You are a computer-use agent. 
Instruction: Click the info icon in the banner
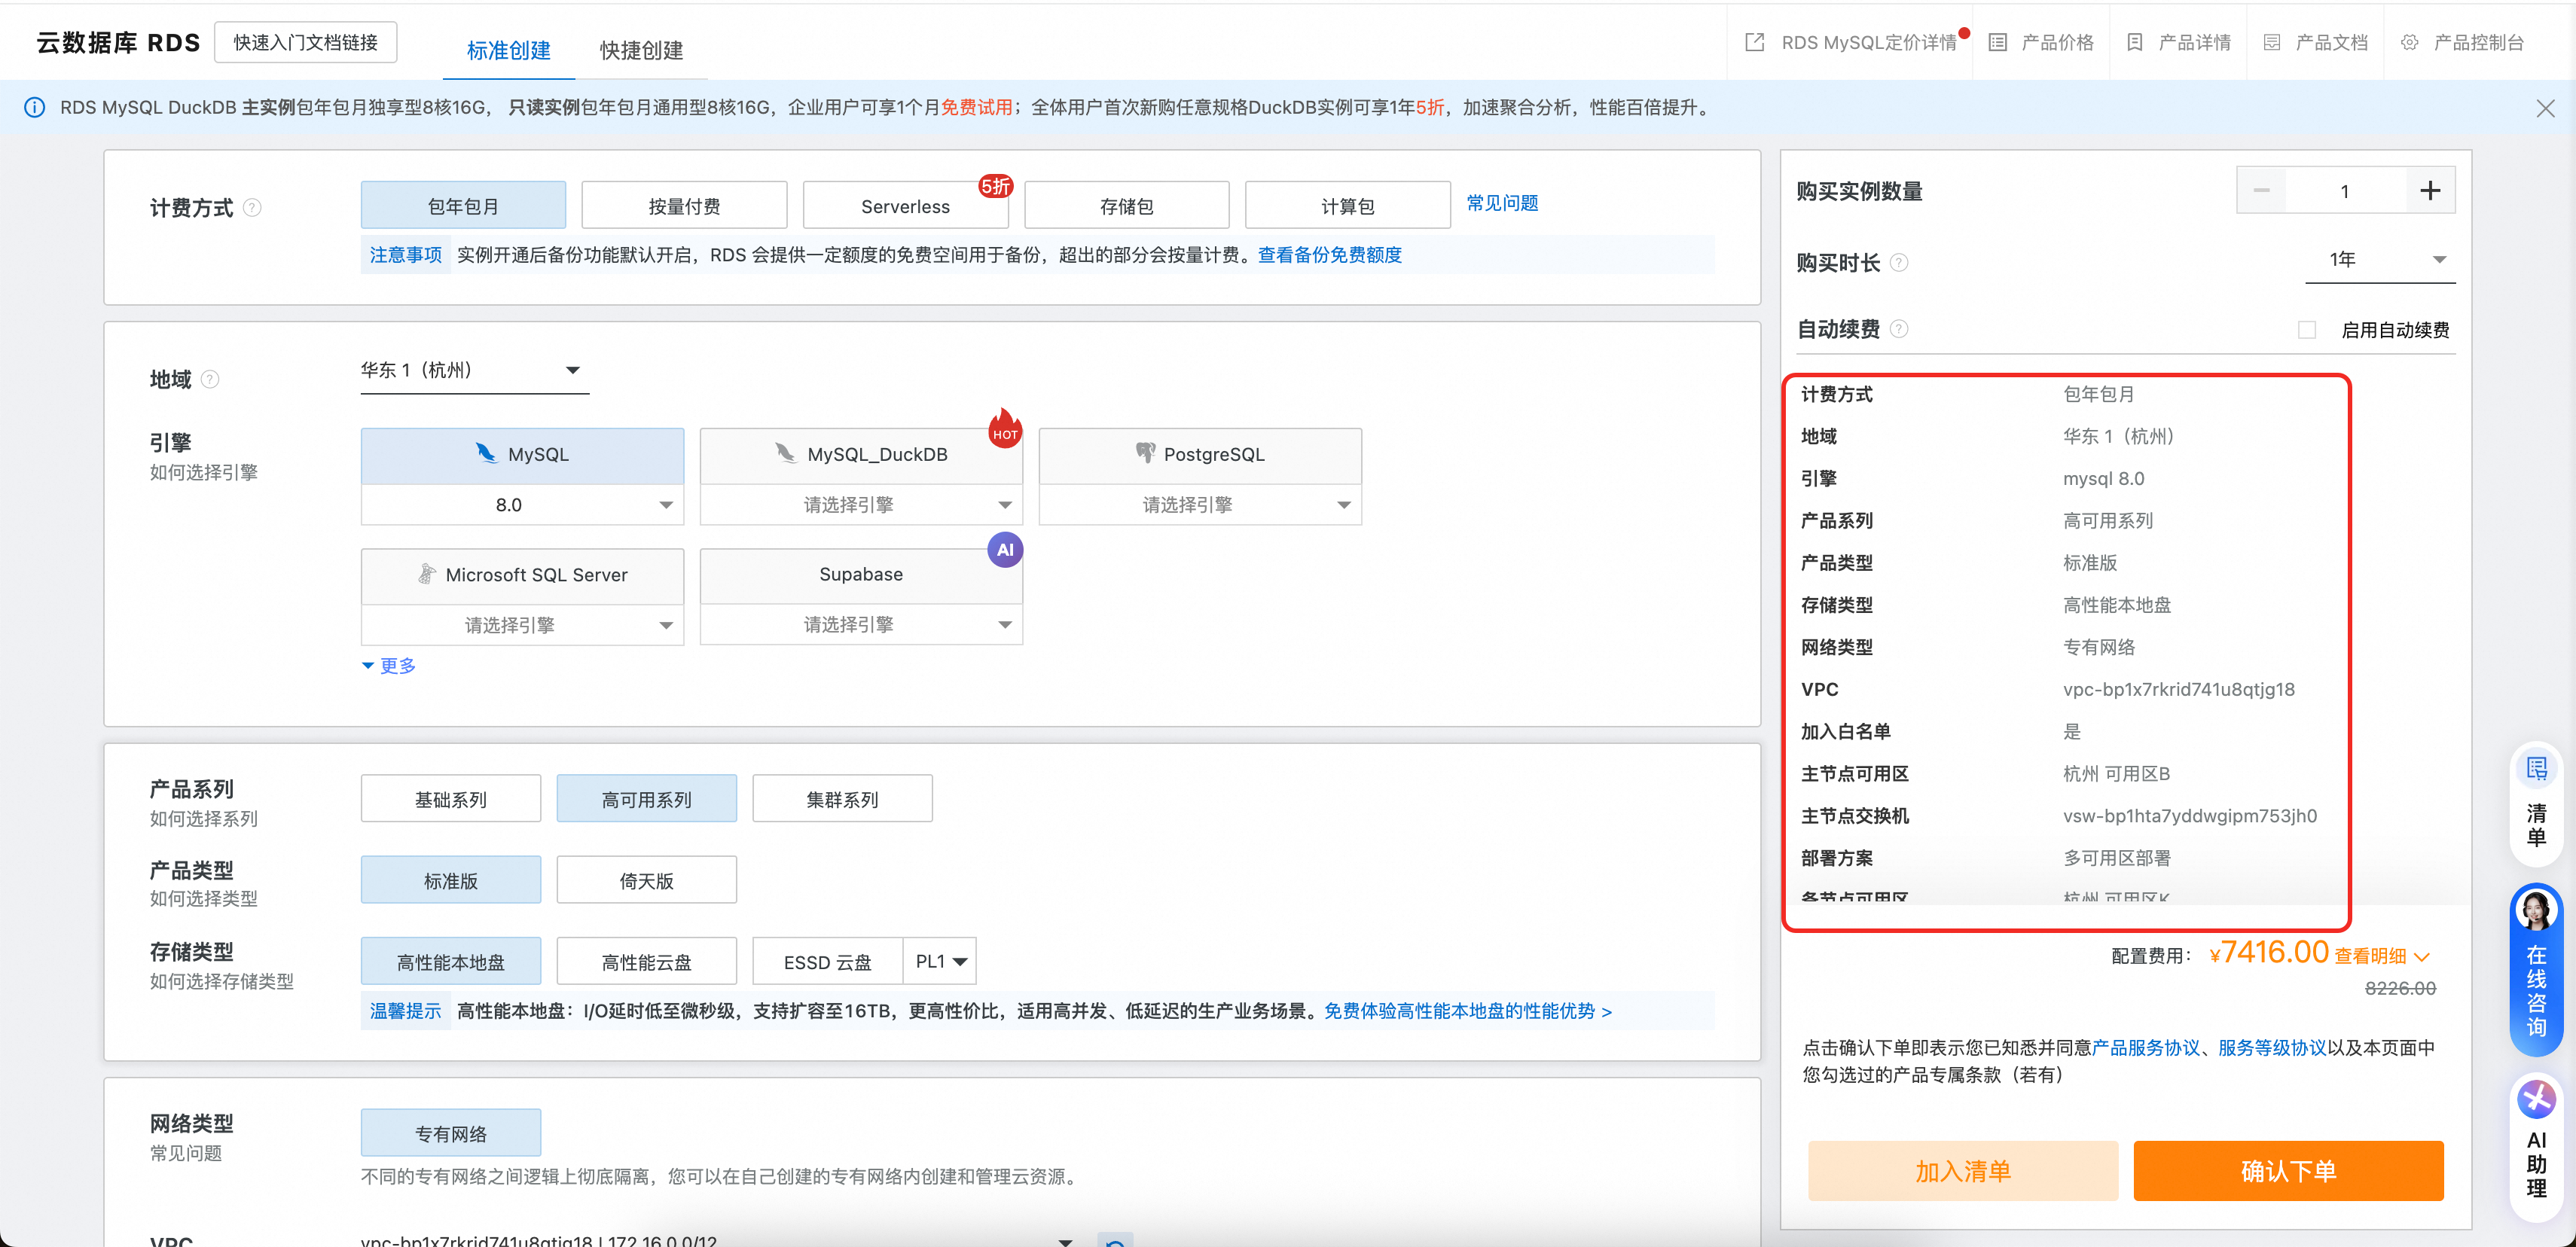pyautogui.click(x=34, y=107)
